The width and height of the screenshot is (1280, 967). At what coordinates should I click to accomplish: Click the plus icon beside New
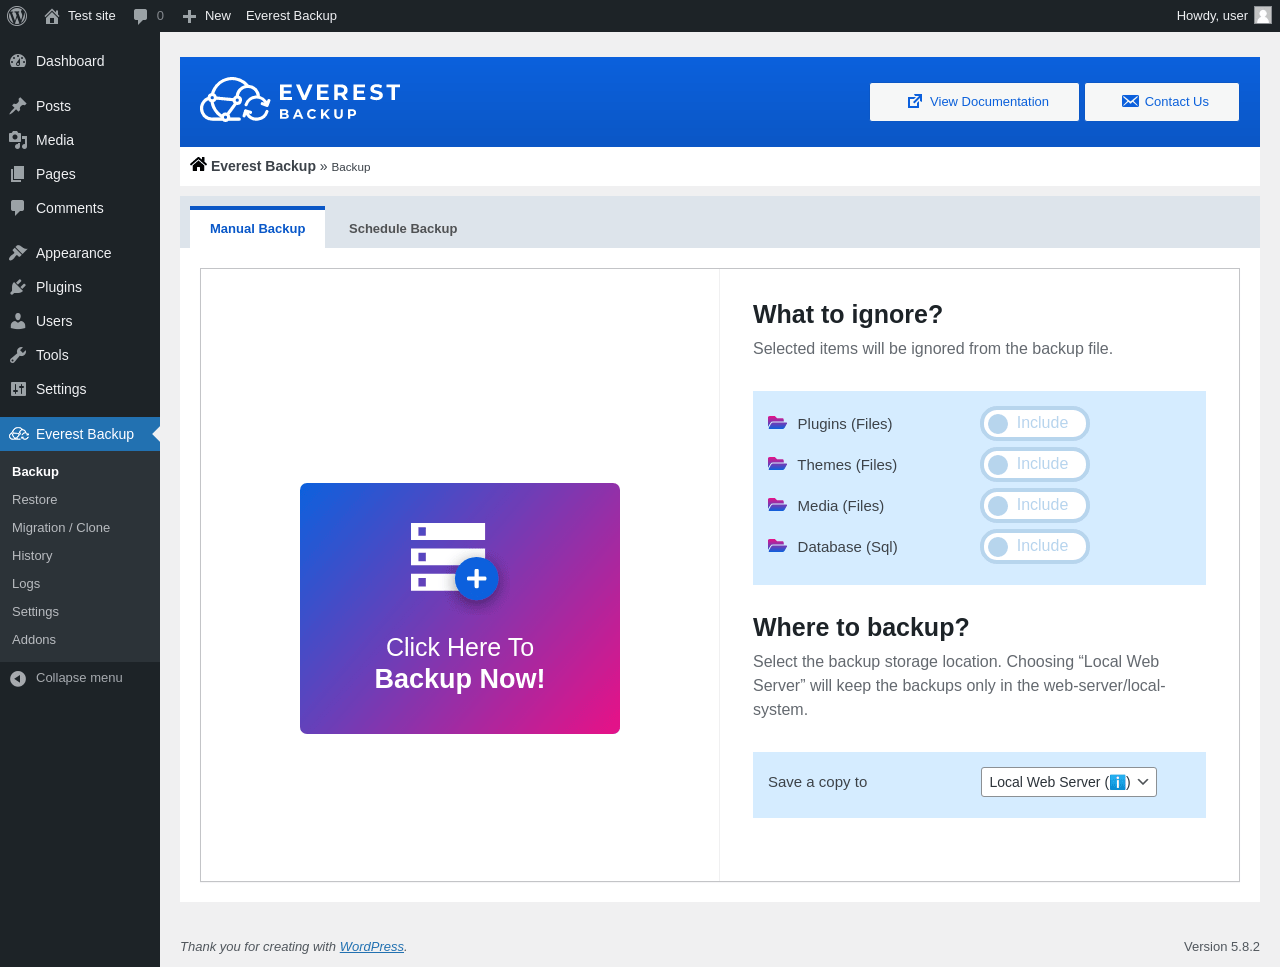click(x=189, y=16)
